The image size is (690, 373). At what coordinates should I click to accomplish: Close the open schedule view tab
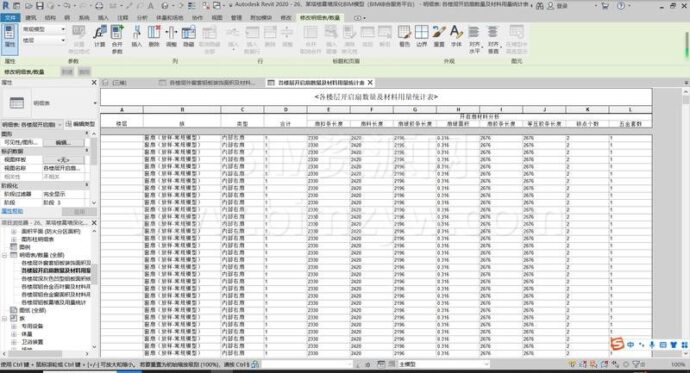click(x=370, y=82)
